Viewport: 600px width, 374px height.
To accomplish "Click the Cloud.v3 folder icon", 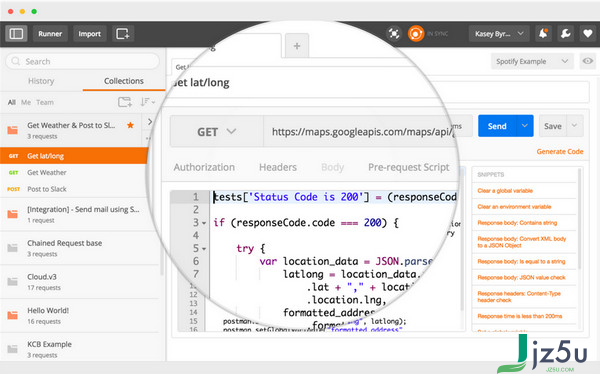I will pos(13,282).
